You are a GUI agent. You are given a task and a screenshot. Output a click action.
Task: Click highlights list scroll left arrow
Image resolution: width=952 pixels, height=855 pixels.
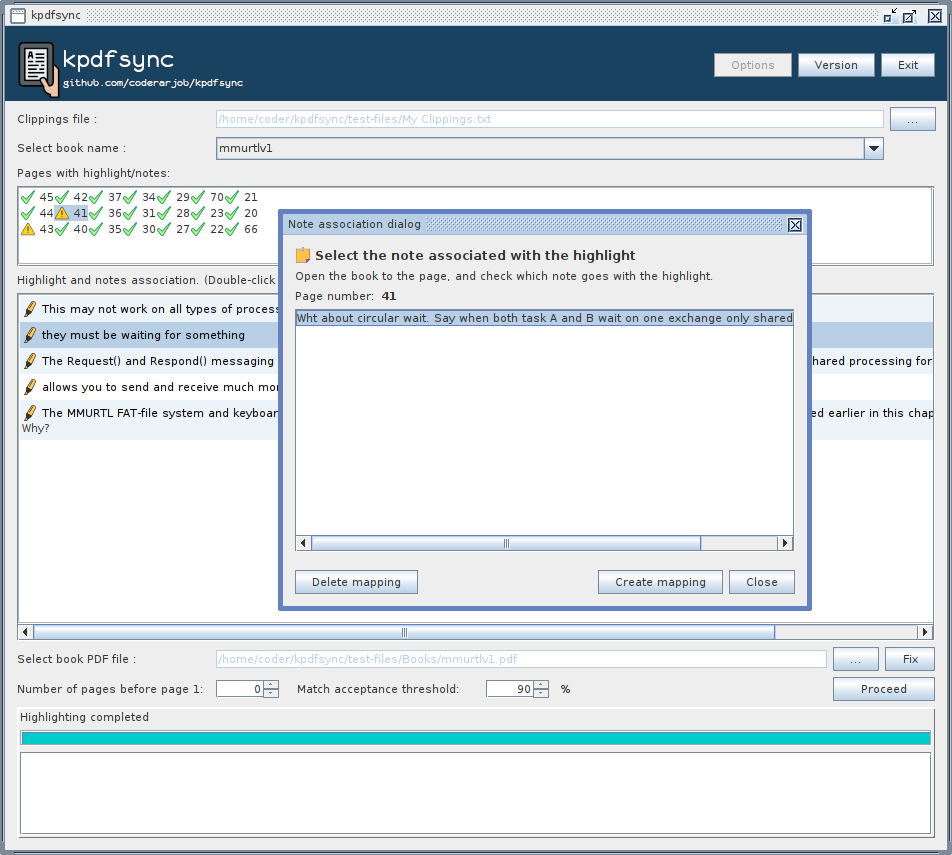[26, 632]
